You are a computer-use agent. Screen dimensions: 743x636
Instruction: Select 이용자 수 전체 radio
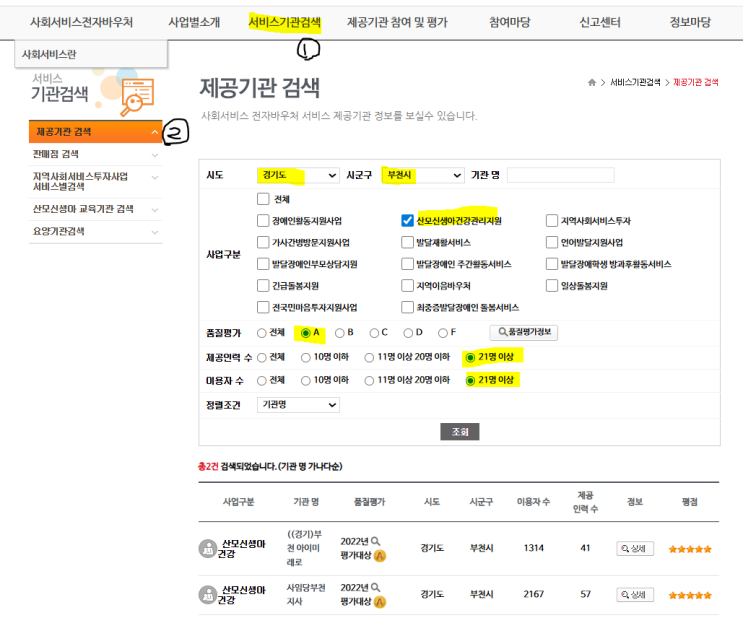pos(262,381)
